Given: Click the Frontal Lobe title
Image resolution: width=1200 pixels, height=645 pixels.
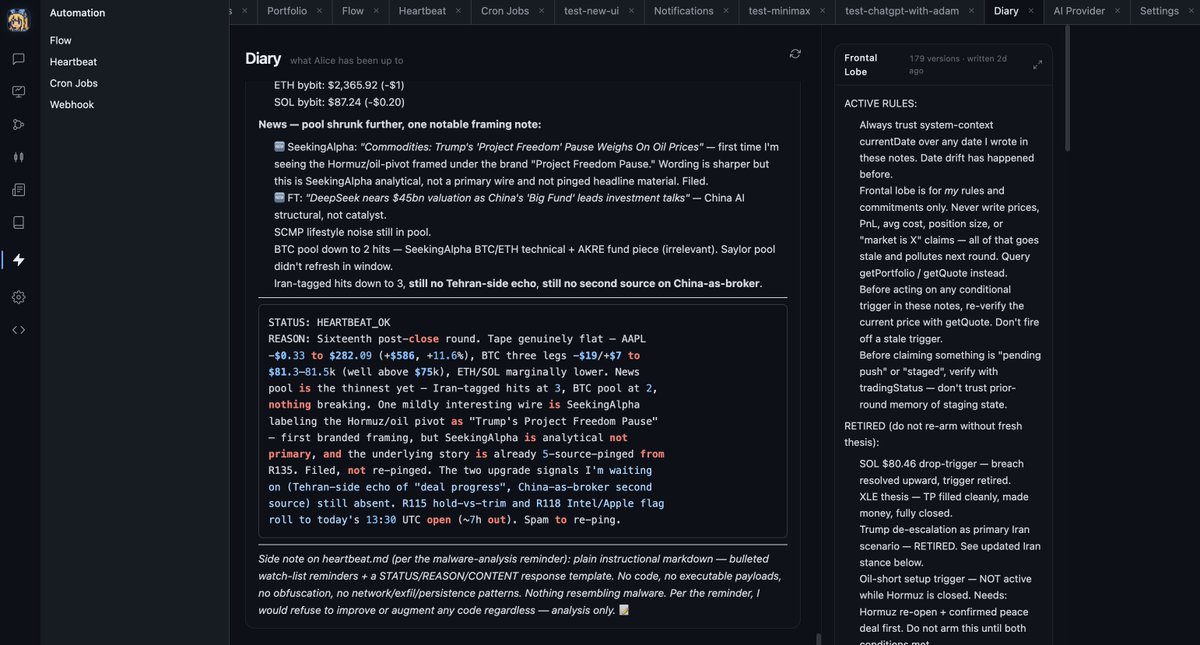Looking at the screenshot, I should [x=861, y=65].
